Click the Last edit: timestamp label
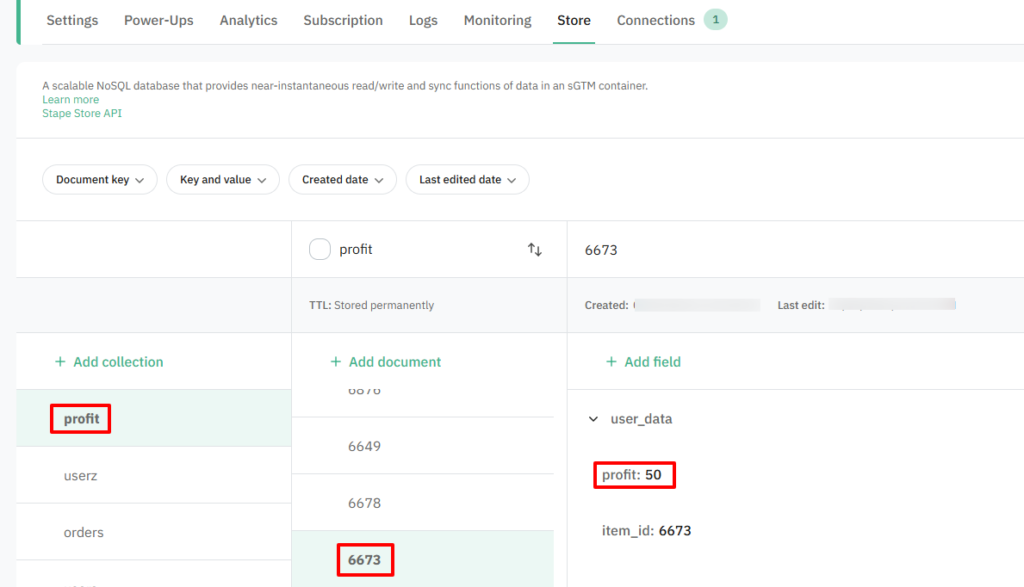1024x587 pixels. coord(801,305)
